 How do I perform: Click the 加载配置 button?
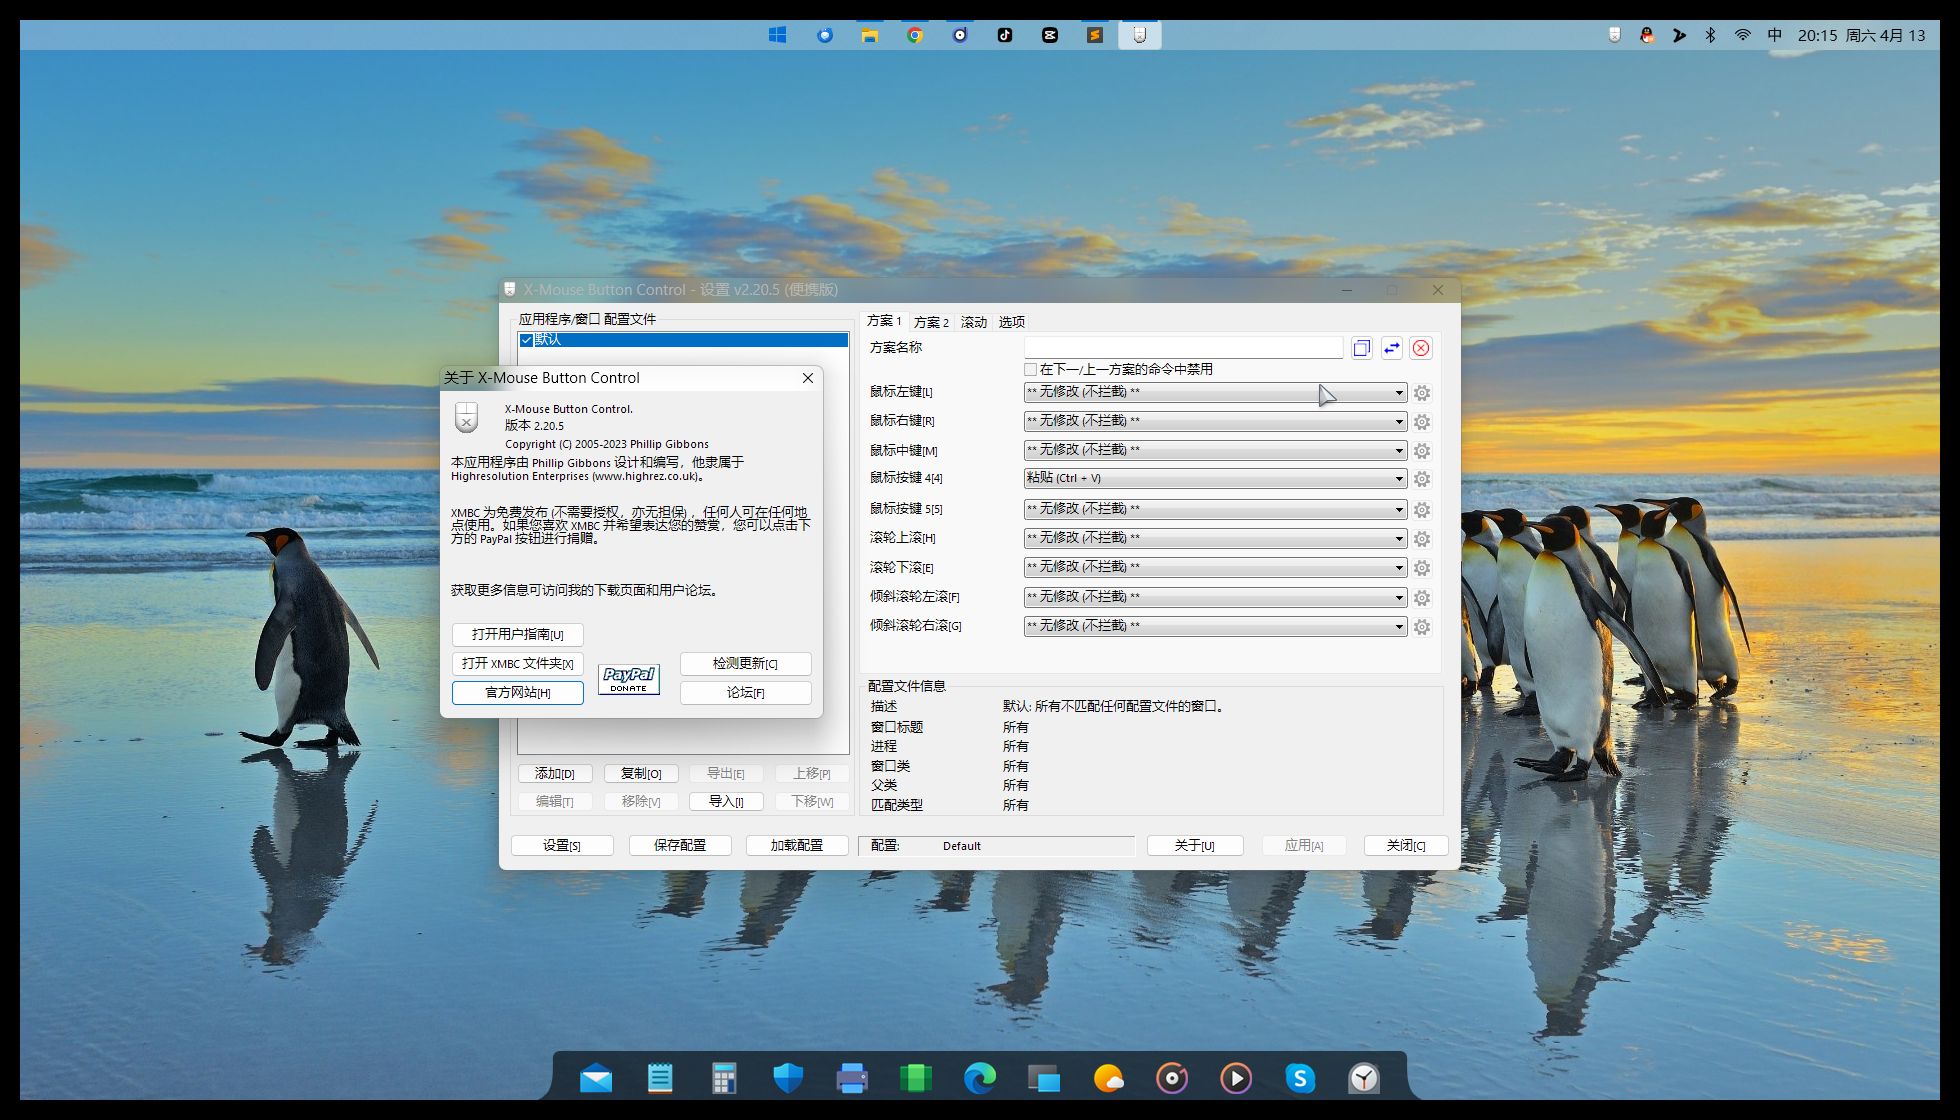(x=797, y=845)
